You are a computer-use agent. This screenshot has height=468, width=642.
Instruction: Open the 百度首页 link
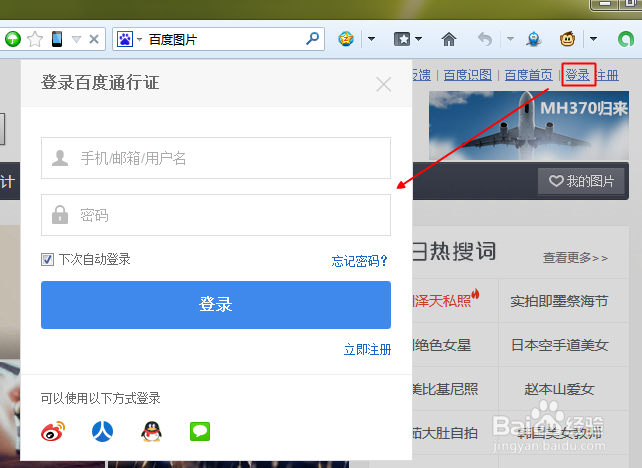coord(529,75)
